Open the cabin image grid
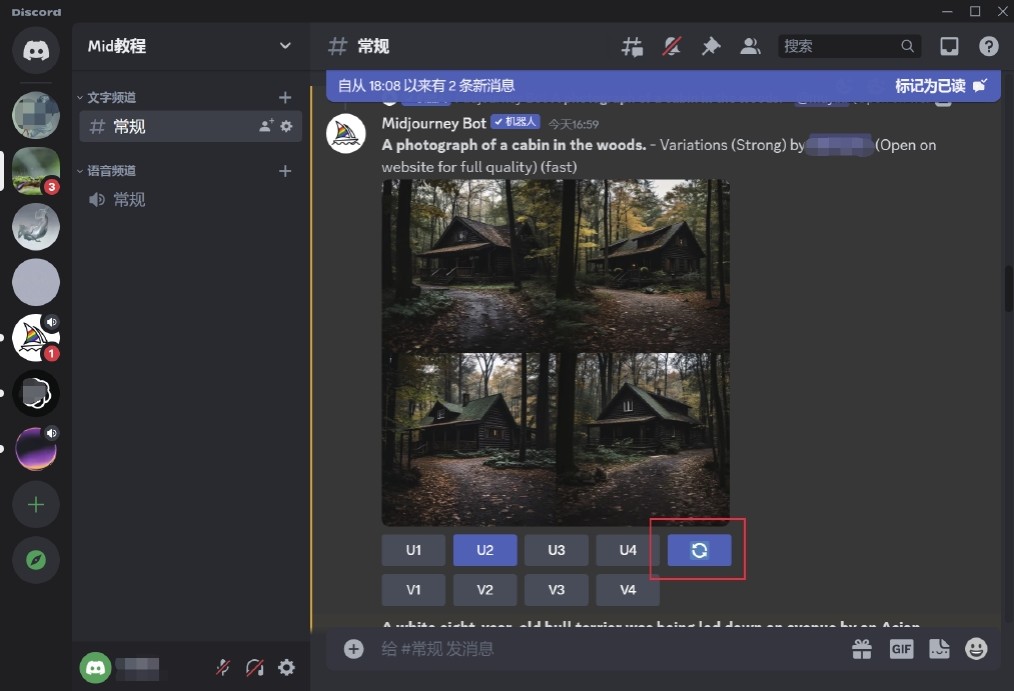 point(556,353)
